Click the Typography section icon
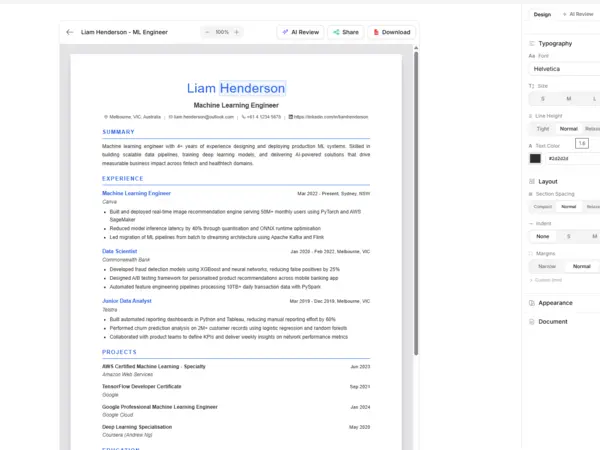Image resolution: width=600 pixels, height=450 pixels. coord(532,44)
